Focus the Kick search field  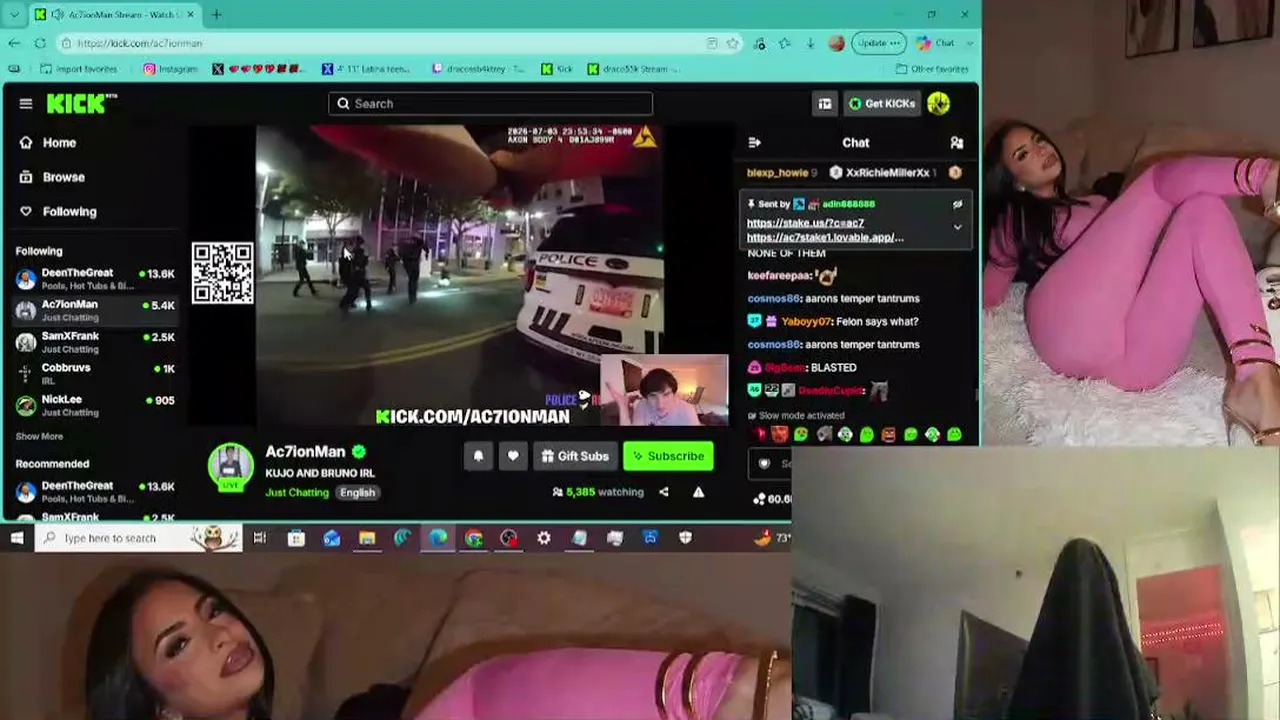click(490, 103)
